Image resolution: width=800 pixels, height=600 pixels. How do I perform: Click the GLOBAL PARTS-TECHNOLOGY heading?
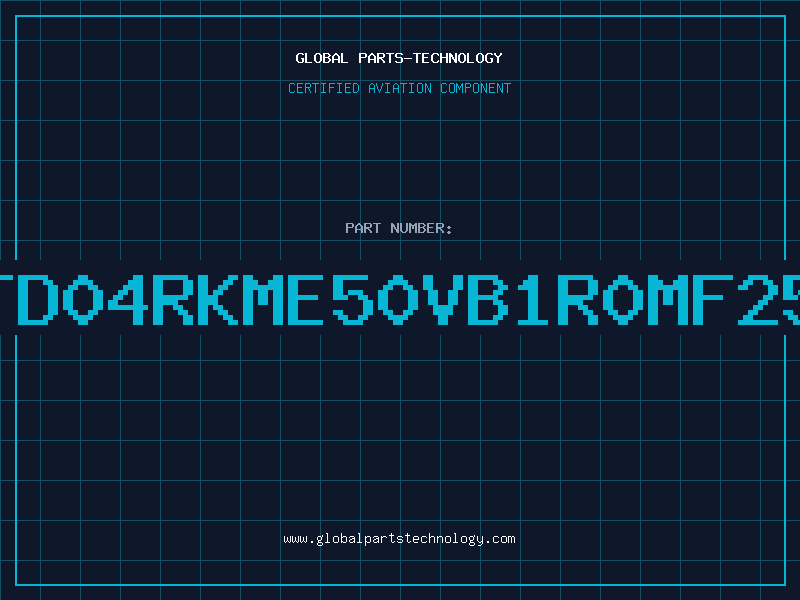pos(399,58)
